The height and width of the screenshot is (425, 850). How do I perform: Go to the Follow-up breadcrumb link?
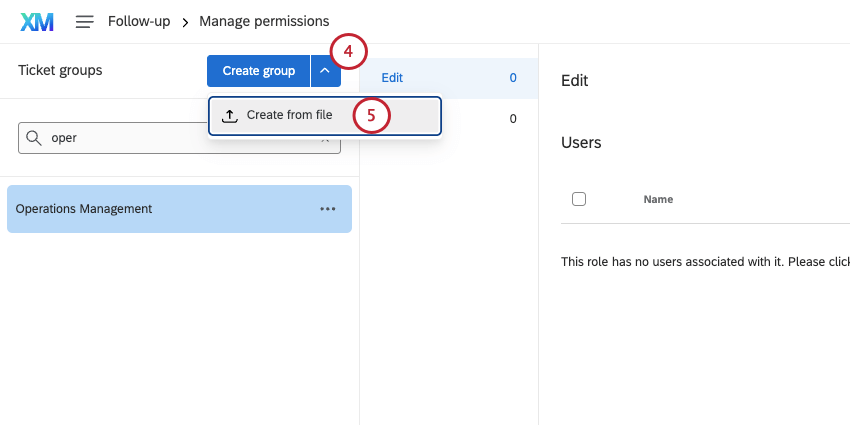[x=139, y=21]
